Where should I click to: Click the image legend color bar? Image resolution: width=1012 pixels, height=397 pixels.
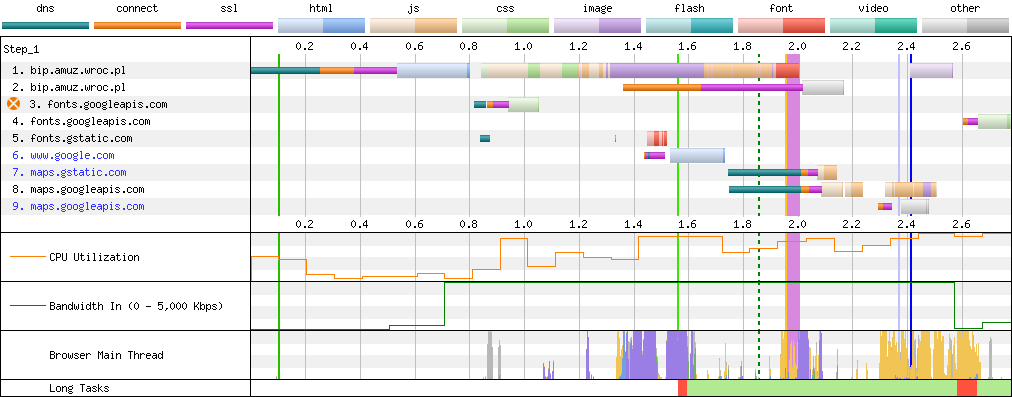pyautogui.click(x=598, y=25)
